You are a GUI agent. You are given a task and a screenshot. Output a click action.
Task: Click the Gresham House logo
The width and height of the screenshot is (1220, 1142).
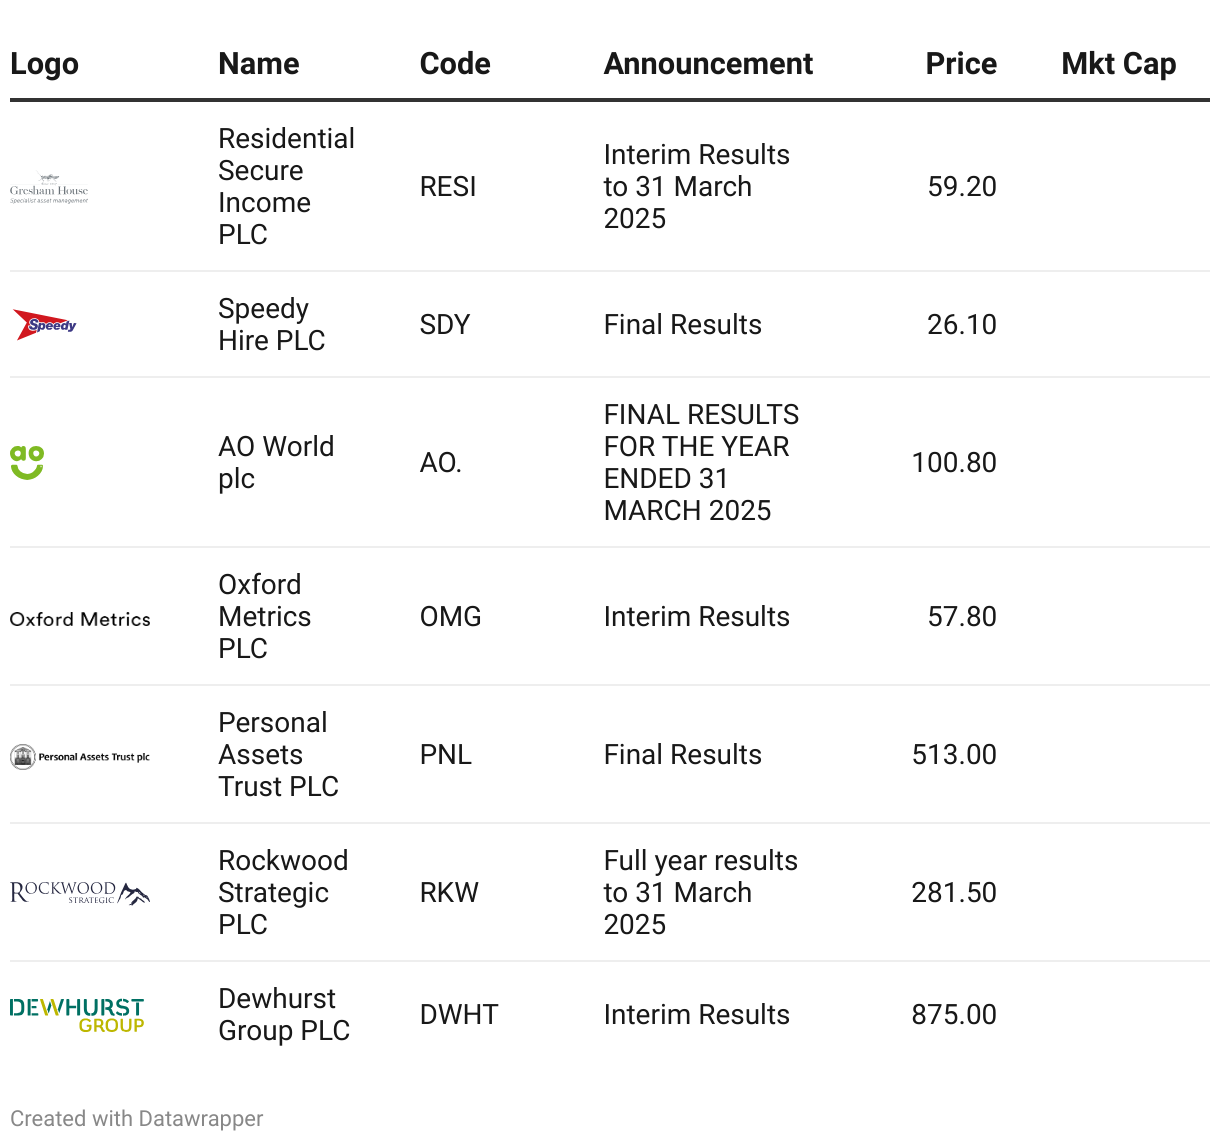49,187
